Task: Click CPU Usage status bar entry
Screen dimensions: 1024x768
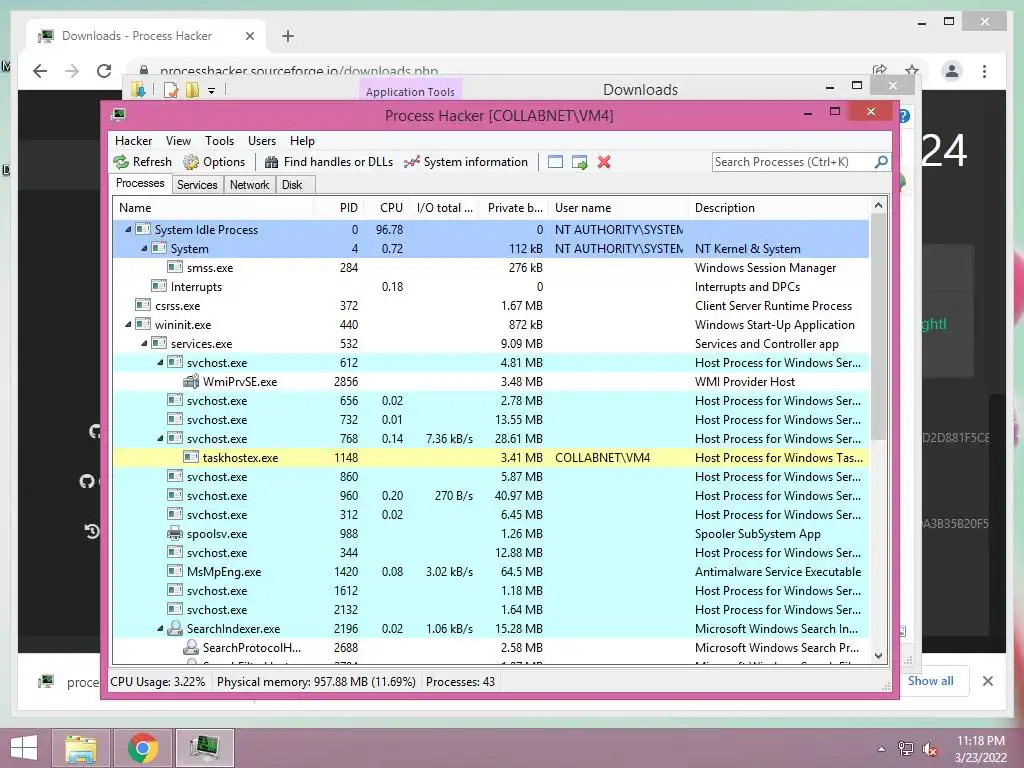Action: point(157,682)
